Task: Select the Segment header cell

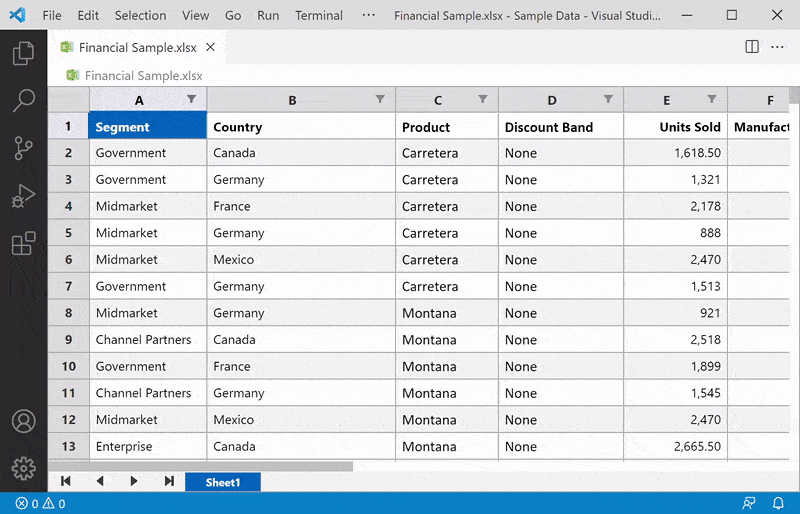Action: pyautogui.click(x=147, y=126)
